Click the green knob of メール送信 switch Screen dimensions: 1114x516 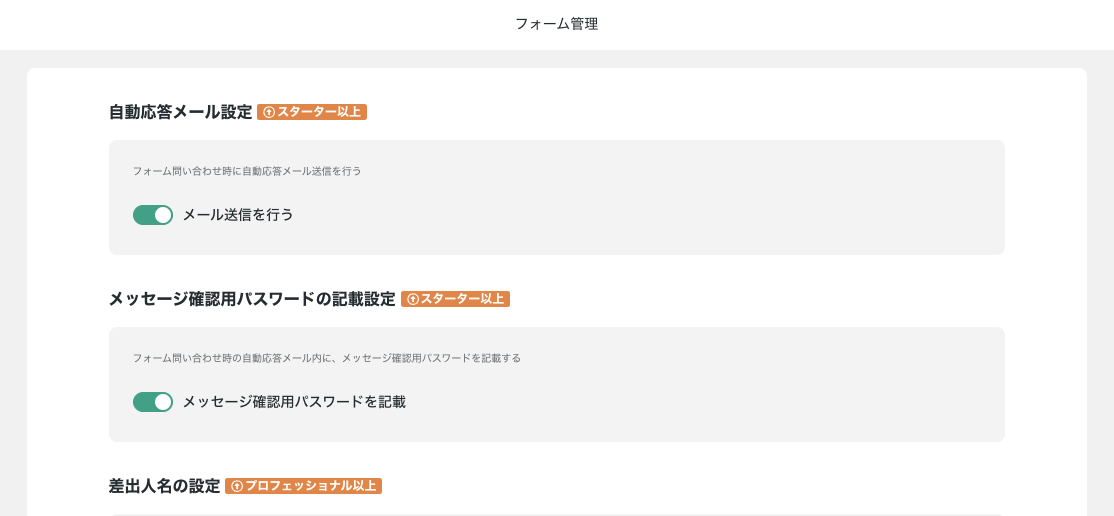(163, 215)
